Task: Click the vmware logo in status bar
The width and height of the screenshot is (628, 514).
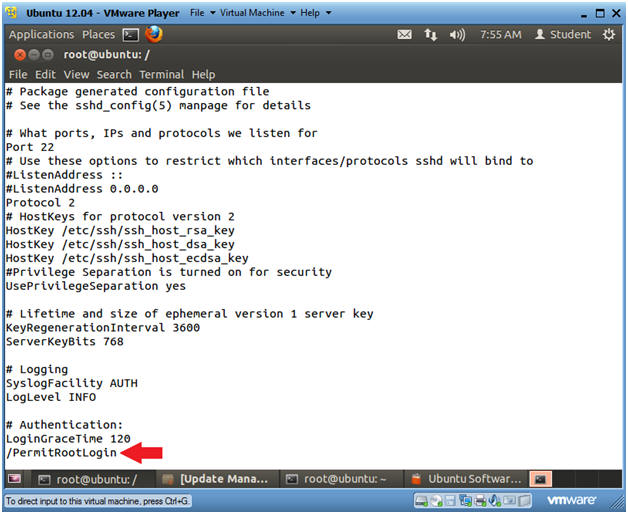Action: pos(572,500)
